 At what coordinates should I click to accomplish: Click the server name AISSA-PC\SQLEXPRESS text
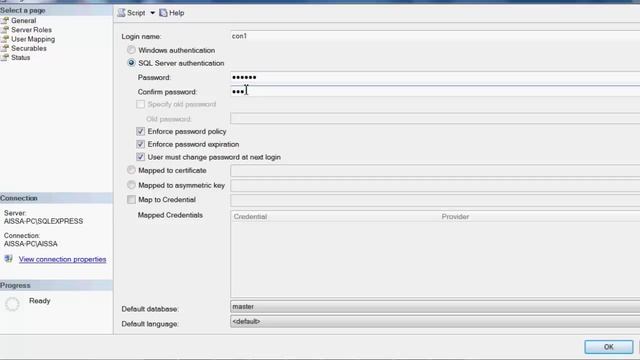coord(43,221)
